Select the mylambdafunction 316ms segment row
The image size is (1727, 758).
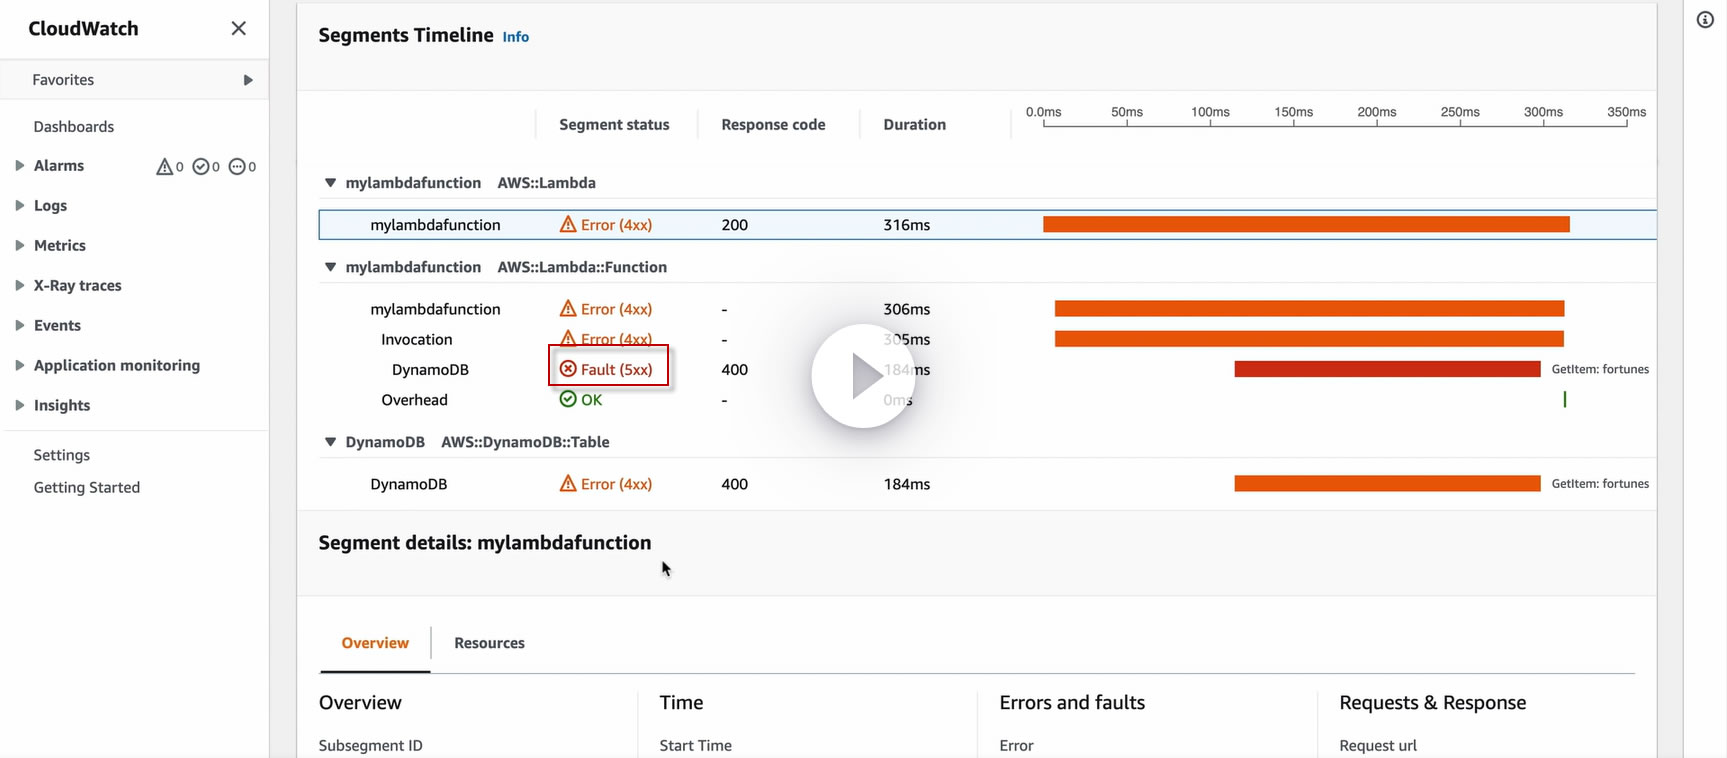(x=987, y=225)
